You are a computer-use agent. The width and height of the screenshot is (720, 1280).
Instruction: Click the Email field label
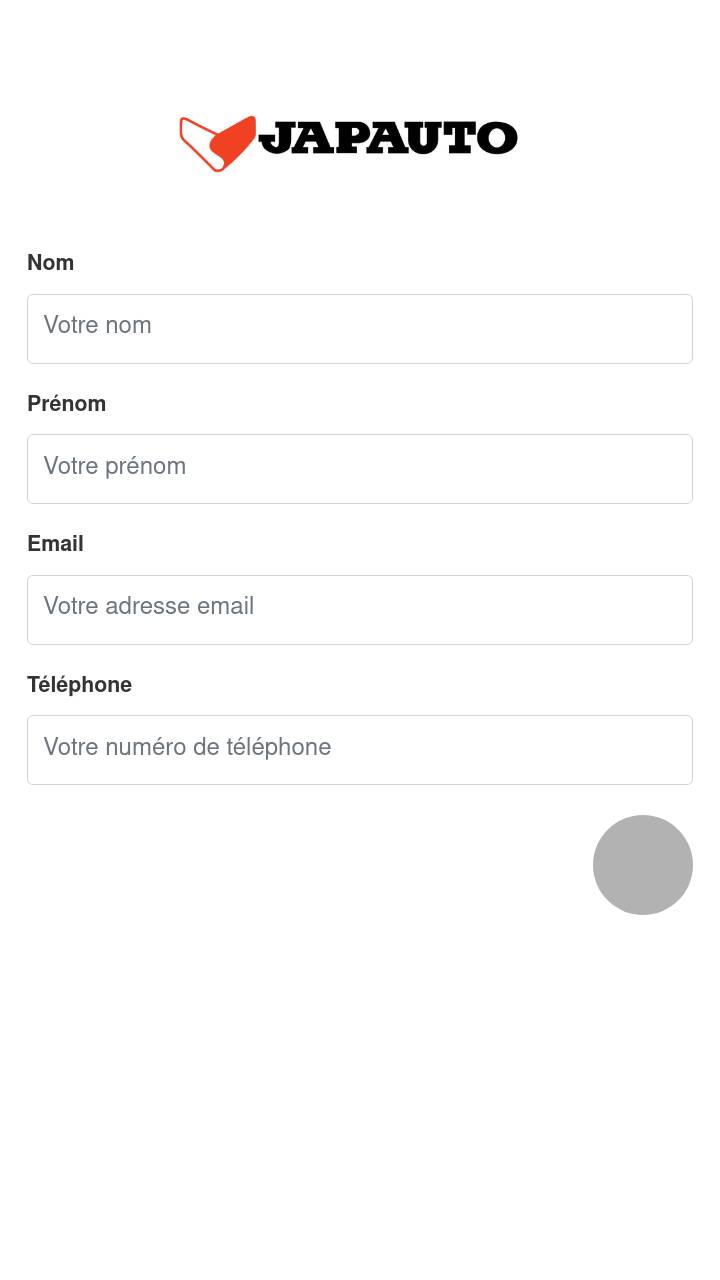pos(56,544)
